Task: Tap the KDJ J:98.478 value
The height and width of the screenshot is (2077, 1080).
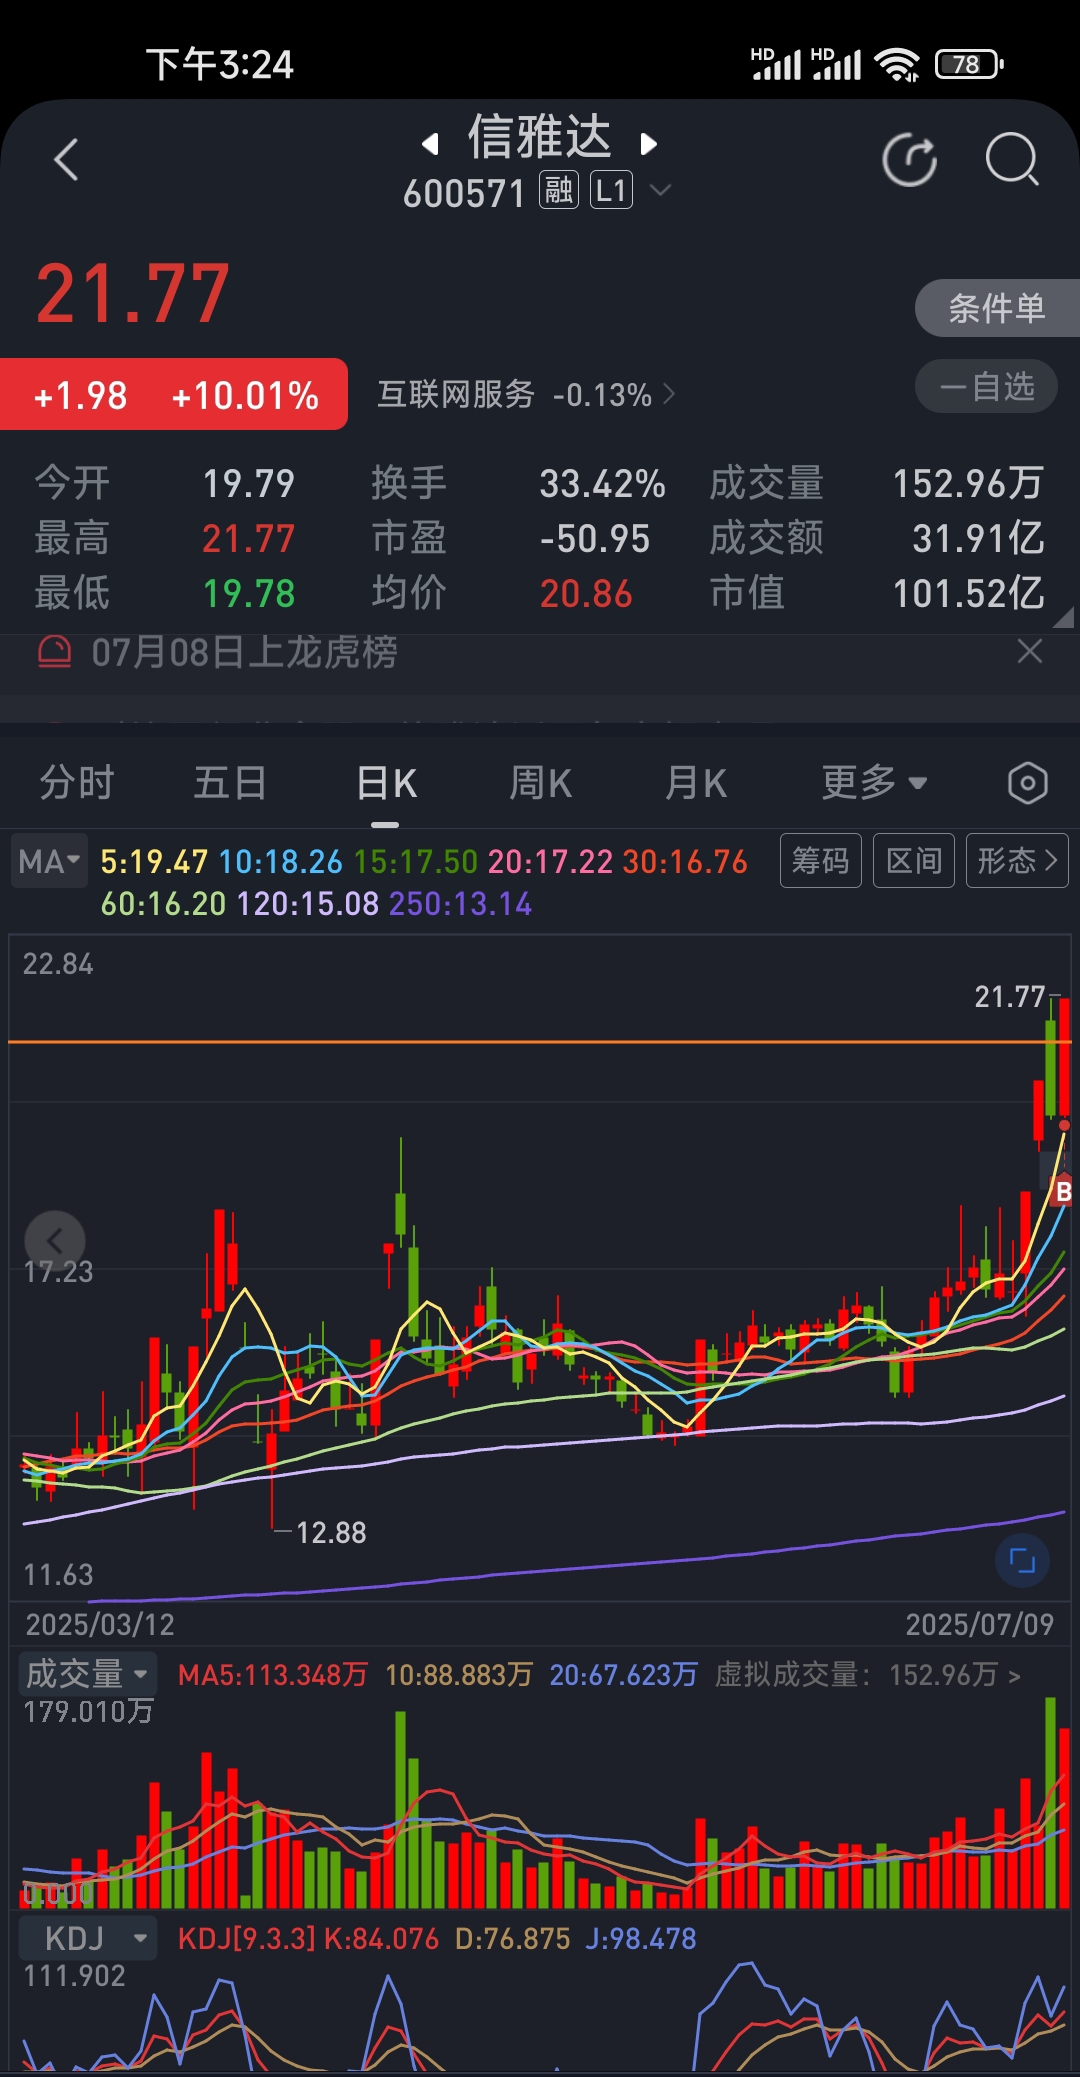Action: [x=641, y=1939]
